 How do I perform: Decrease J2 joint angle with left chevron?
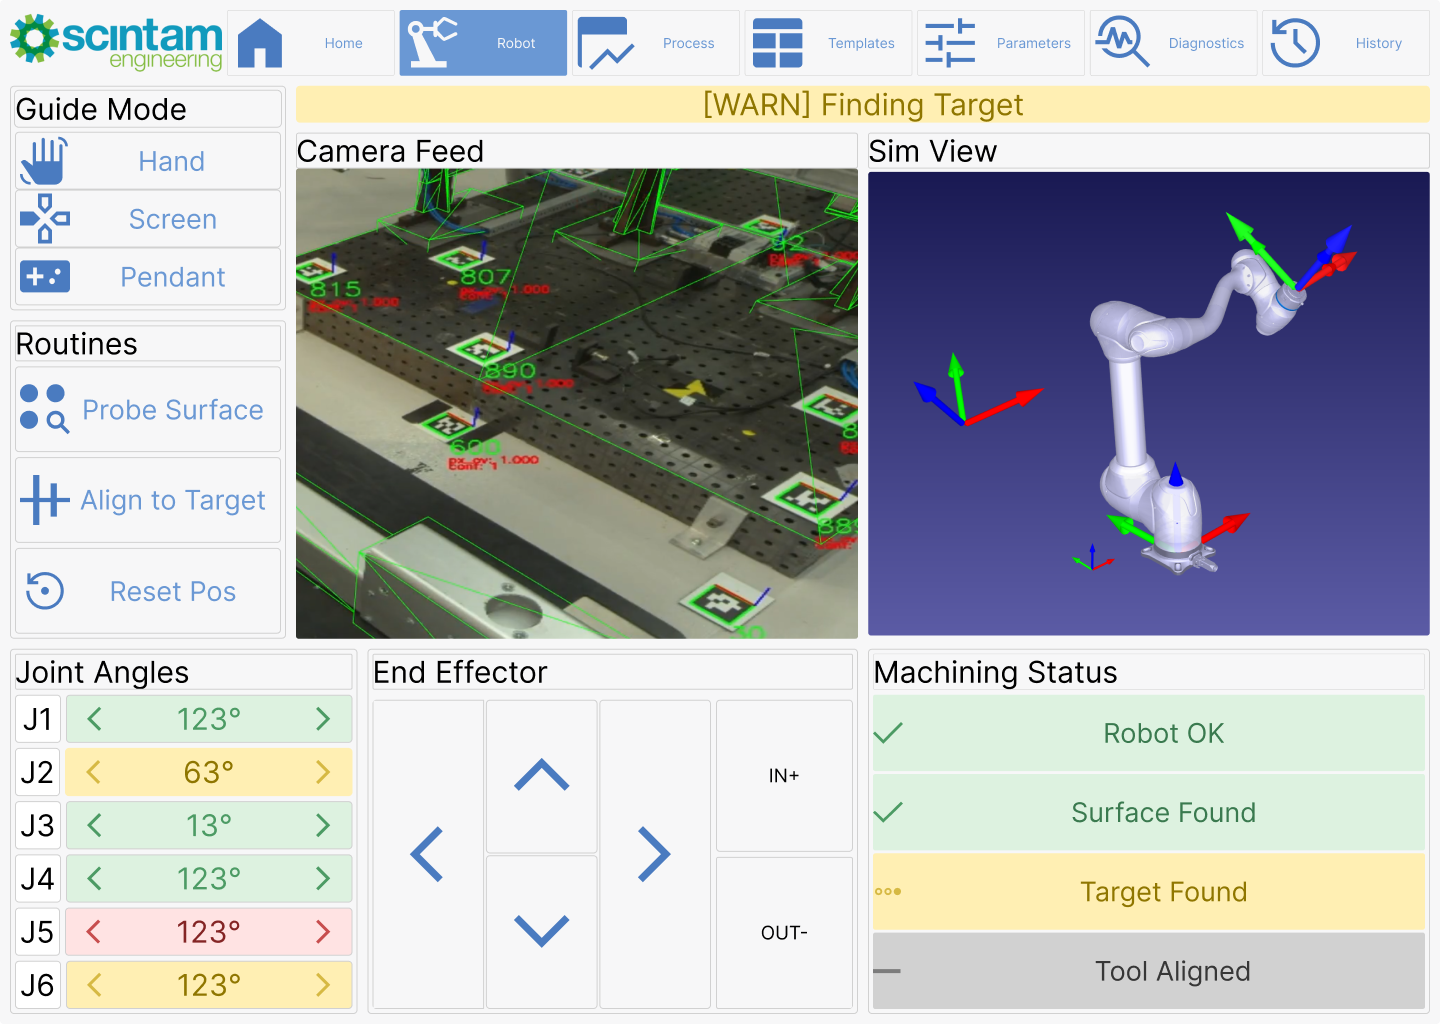pyautogui.click(x=94, y=772)
